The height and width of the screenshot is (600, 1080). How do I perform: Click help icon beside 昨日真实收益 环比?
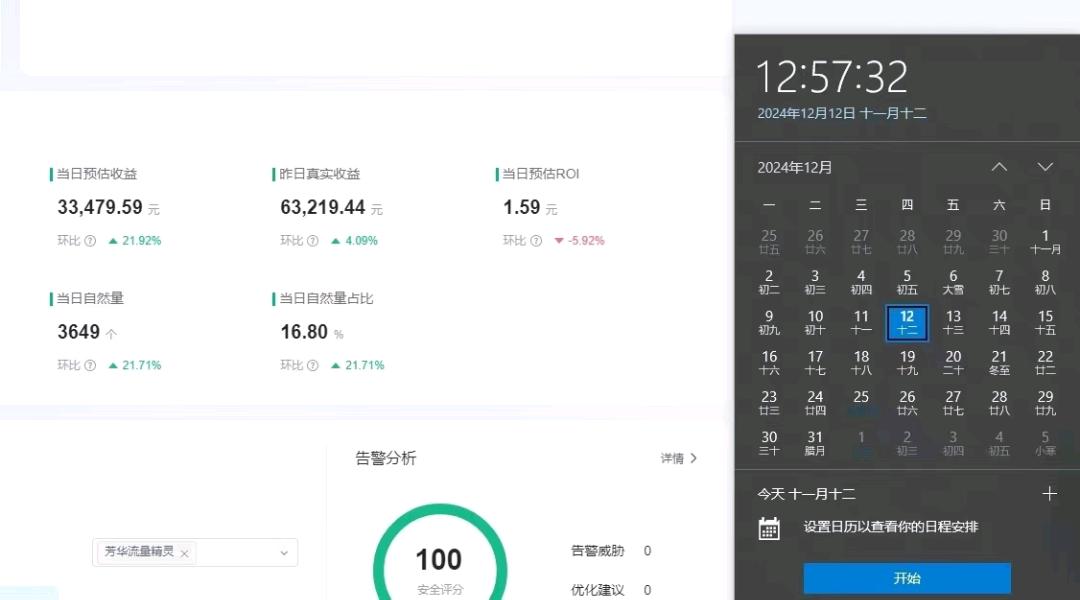(313, 240)
